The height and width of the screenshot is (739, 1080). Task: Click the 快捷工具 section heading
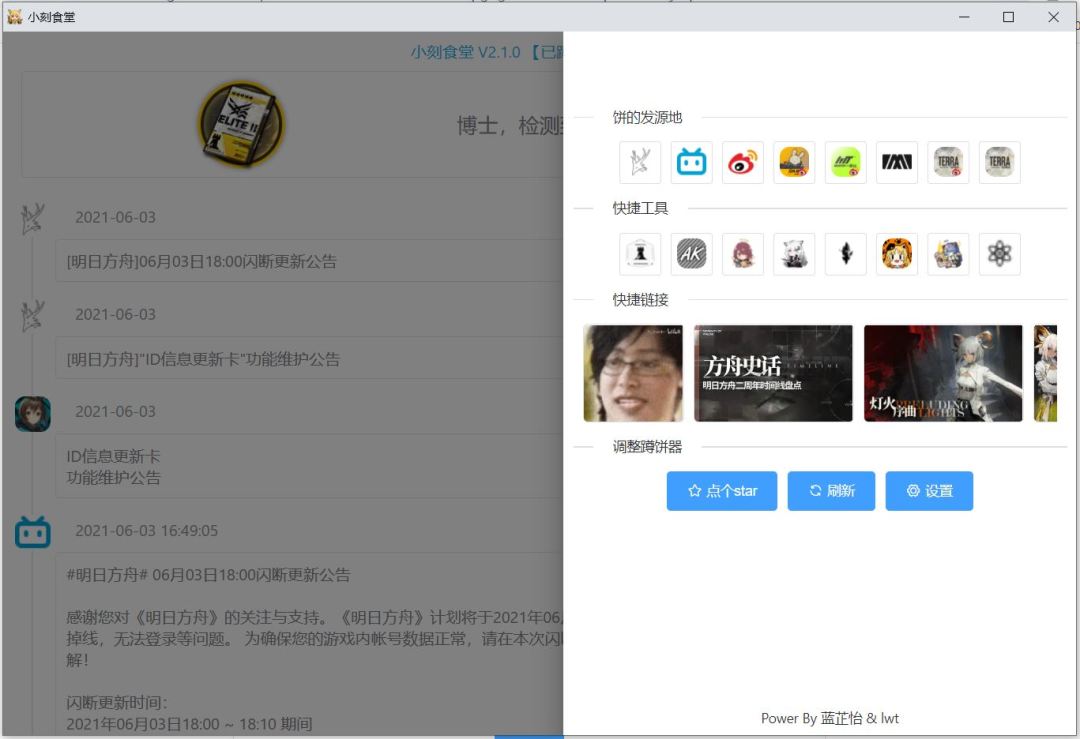click(x=641, y=208)
